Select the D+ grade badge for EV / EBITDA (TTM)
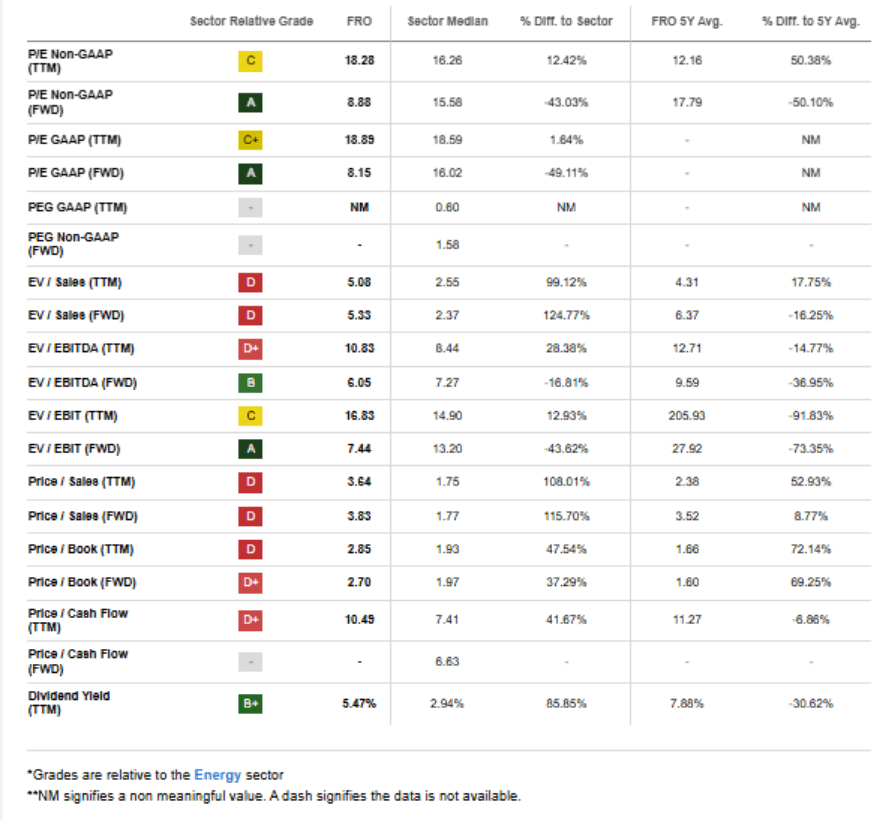Image resolution: width=883 pixels, height=820 pixels. [x=250, y=349]
